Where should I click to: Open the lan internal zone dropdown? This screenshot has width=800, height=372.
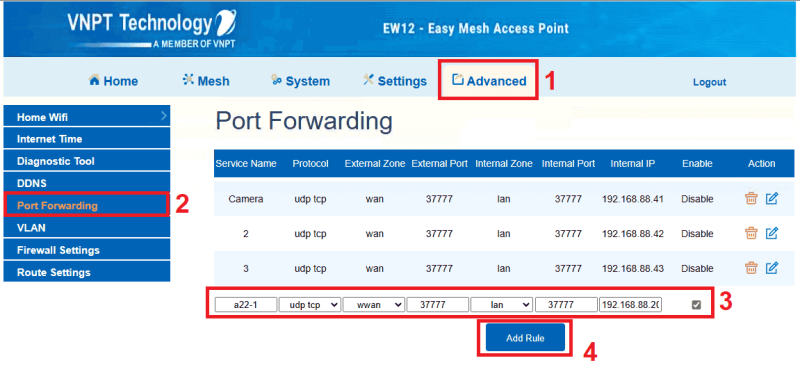pos(502,305)
